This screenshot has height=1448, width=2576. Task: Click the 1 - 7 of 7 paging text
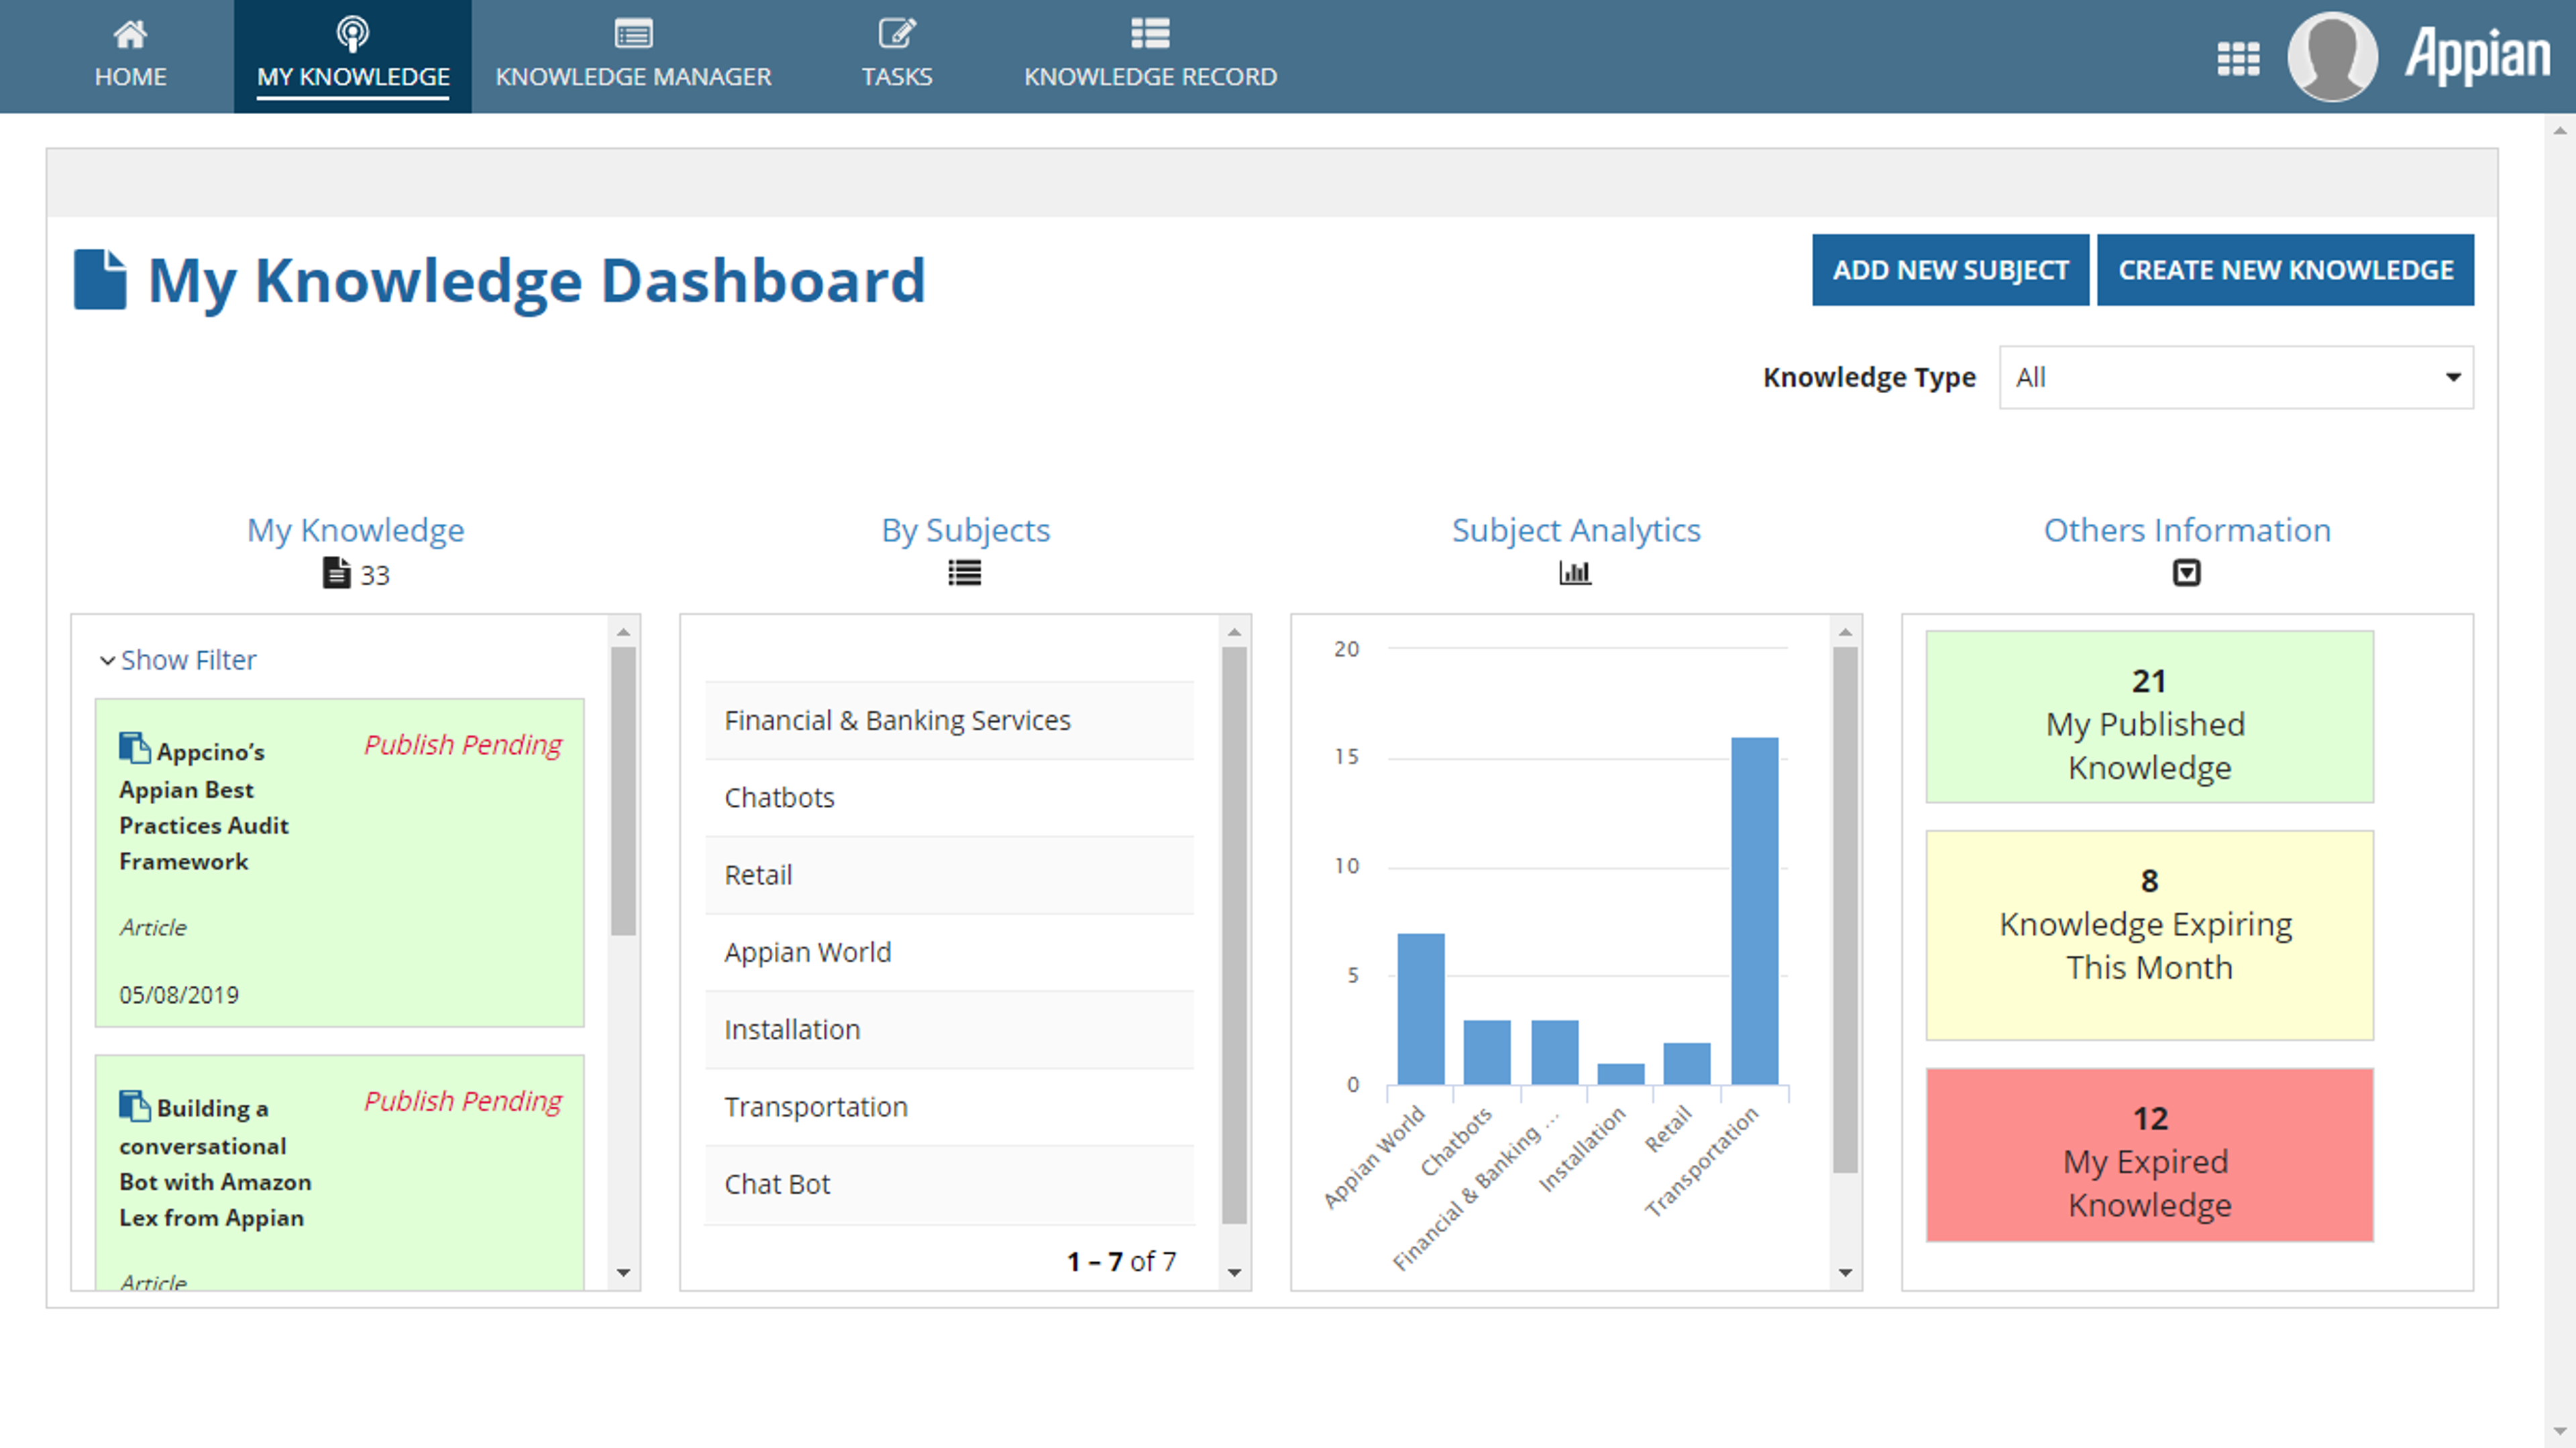pyautogui.click(x=1121, y=1261)
